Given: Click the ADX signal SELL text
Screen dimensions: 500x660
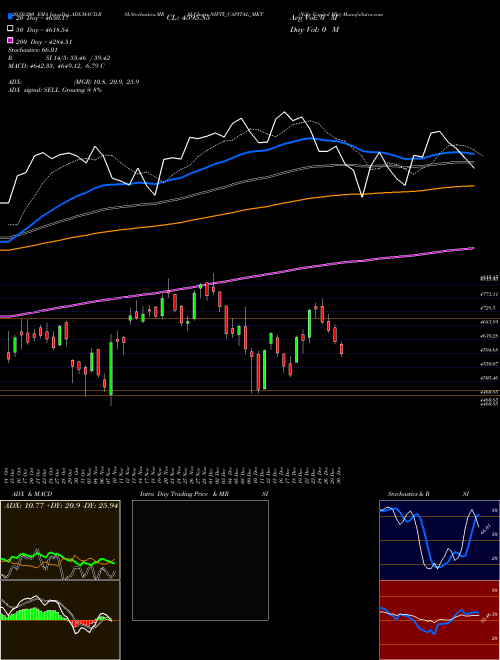Looking at the screenshot, I should [x=55, y=90].
